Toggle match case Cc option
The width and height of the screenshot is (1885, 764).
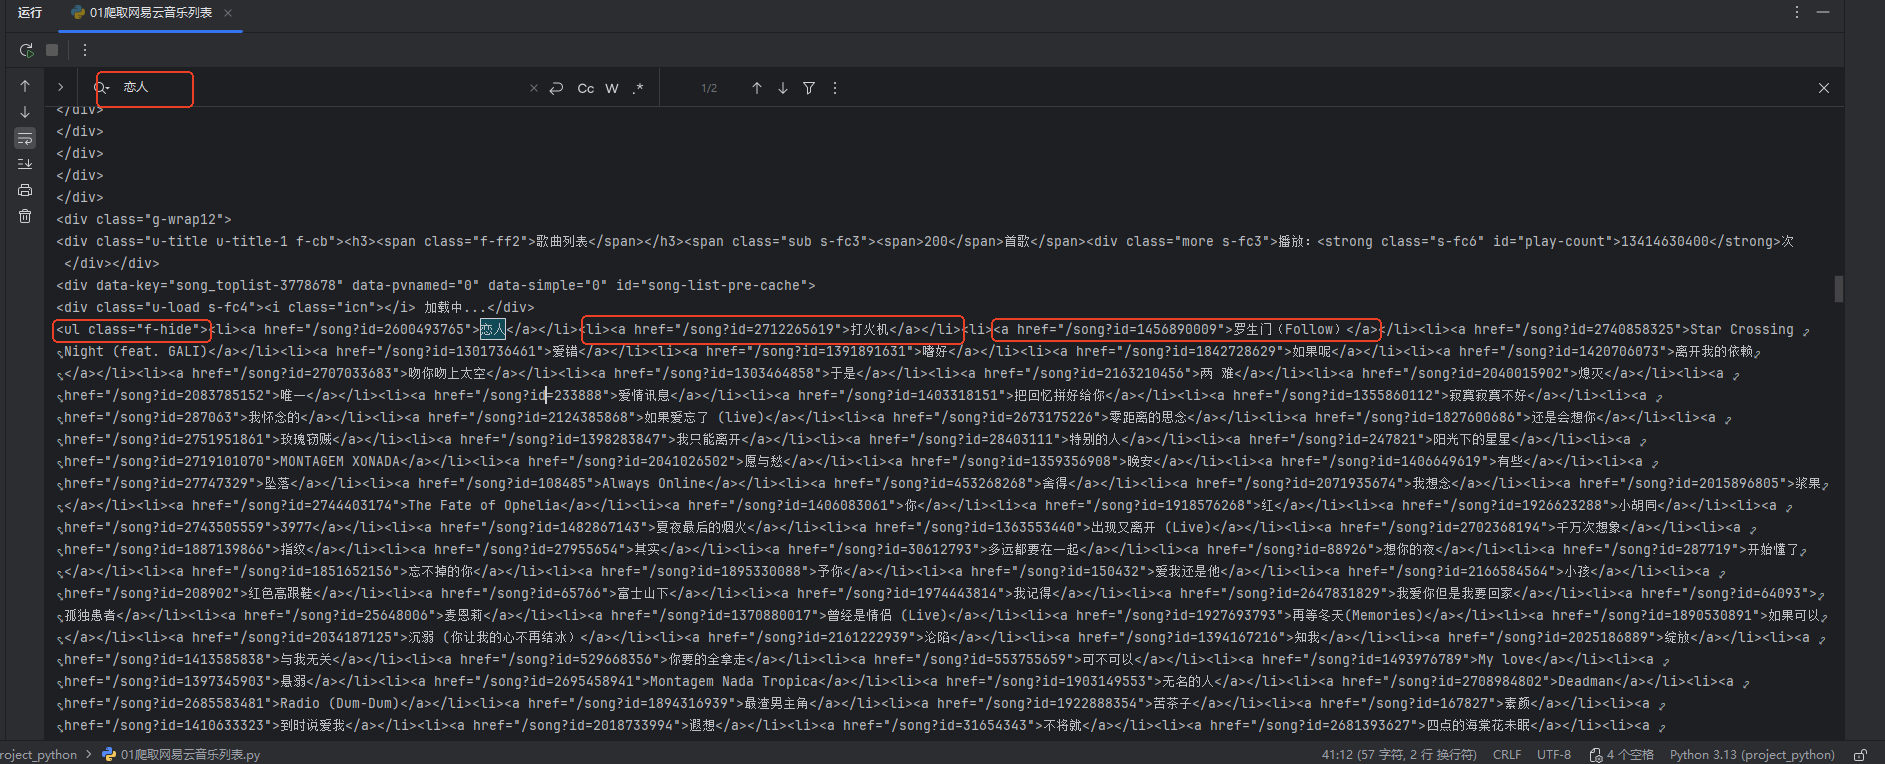tap(586, 88)
